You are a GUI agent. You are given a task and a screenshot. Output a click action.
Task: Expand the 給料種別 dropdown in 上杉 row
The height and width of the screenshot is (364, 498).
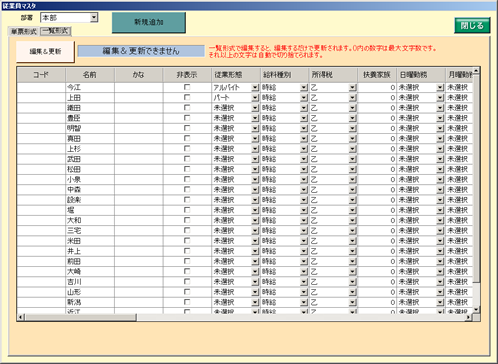[304, 149]
